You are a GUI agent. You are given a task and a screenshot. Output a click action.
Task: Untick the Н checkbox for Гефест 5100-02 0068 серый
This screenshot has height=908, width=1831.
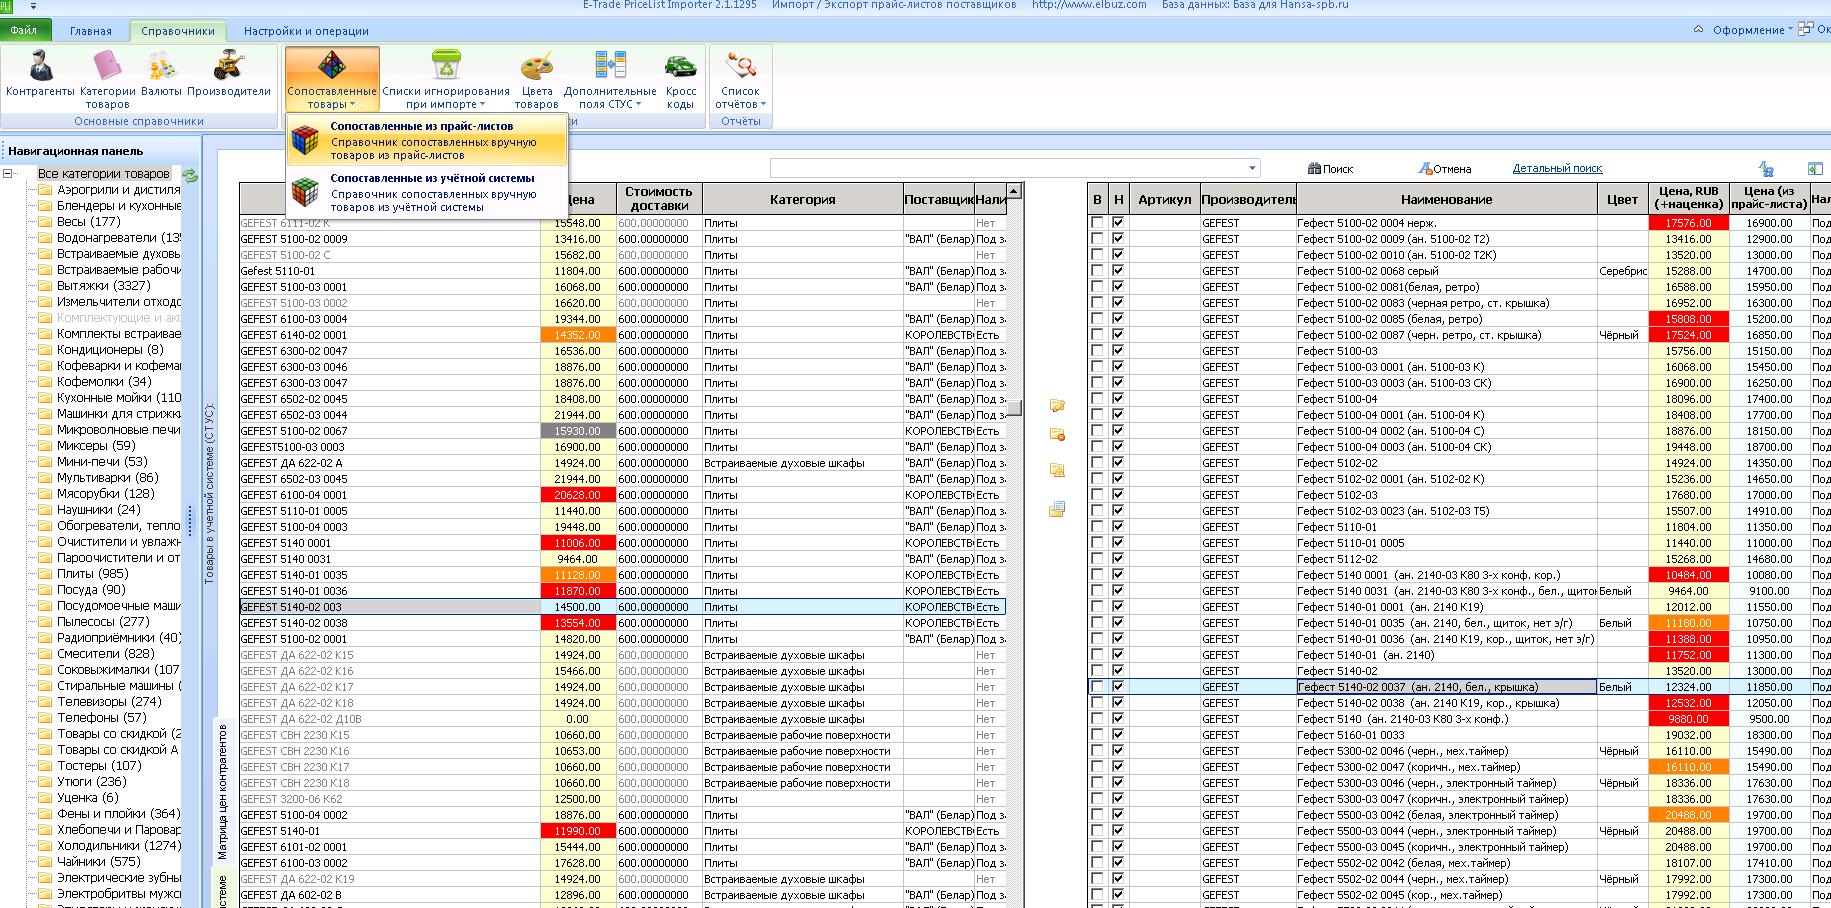click(x=1118, y=271)
